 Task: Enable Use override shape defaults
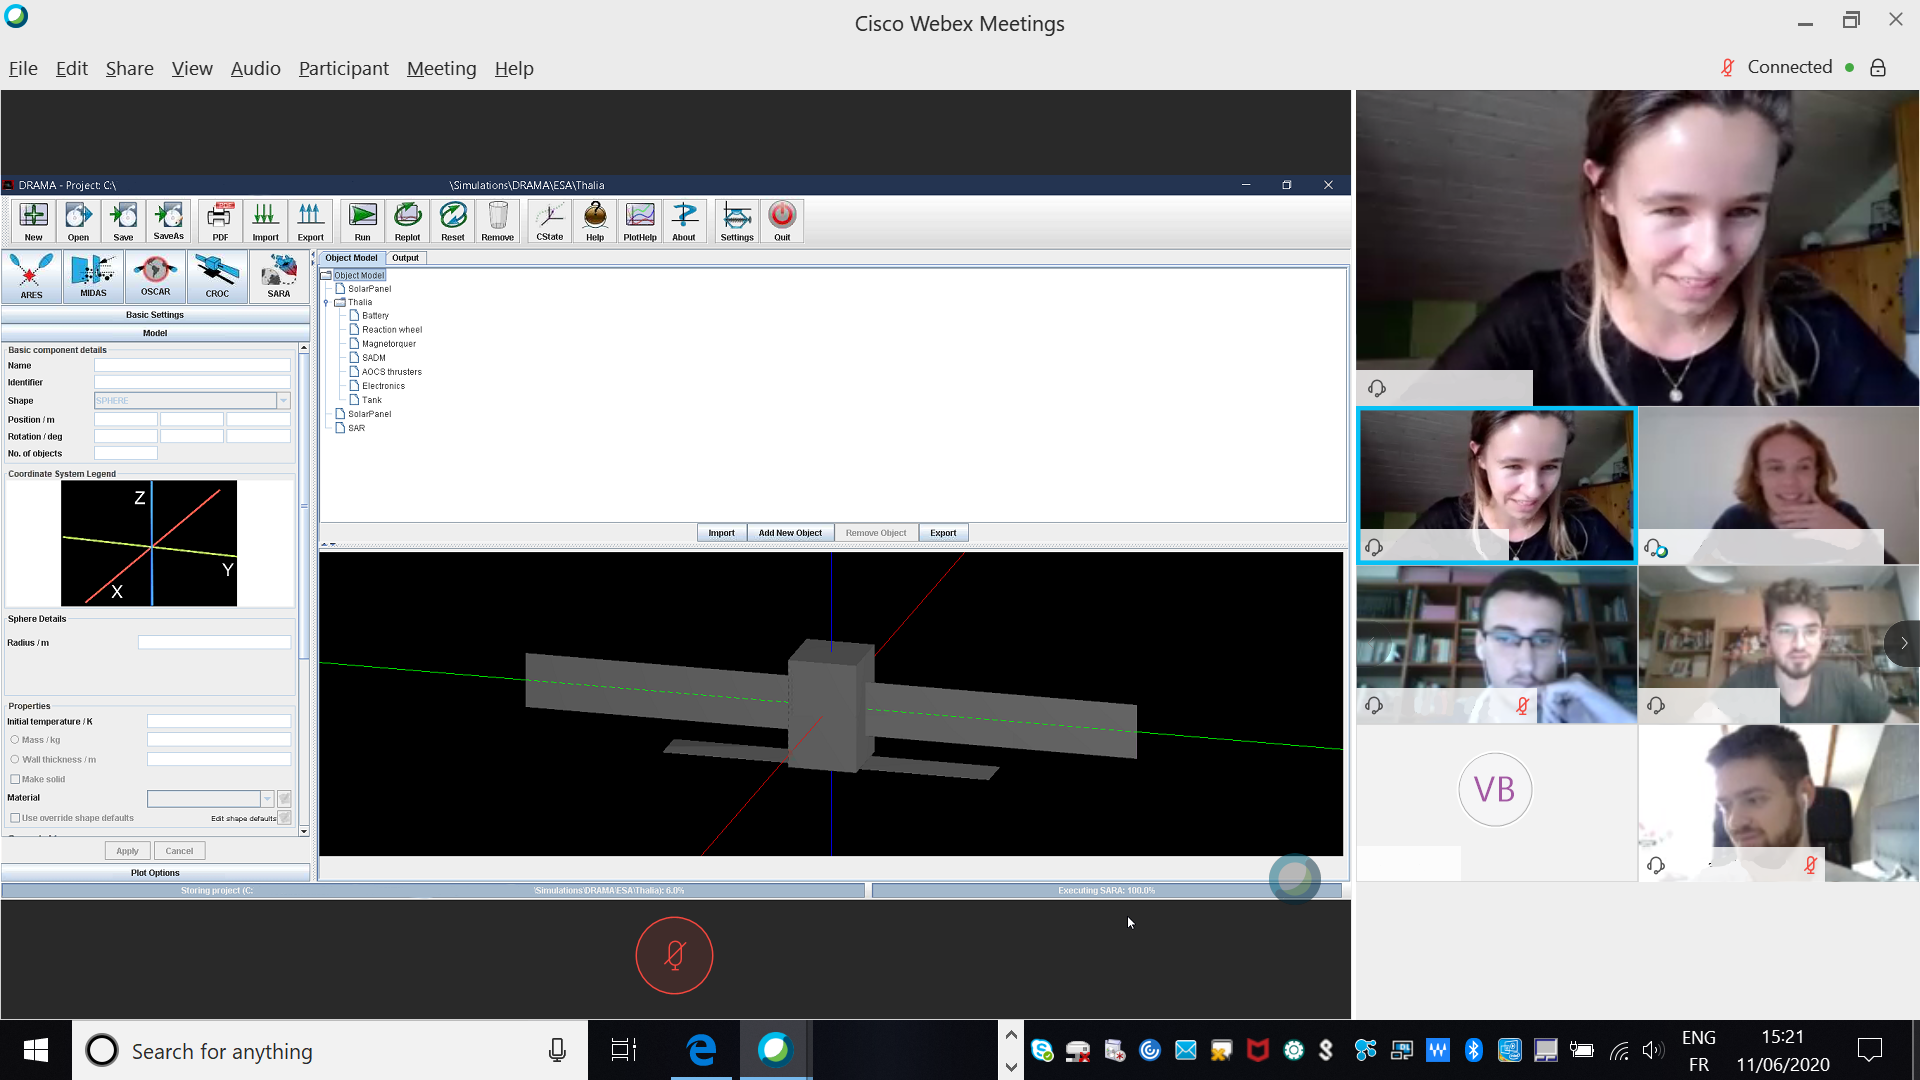pos(15,818)
